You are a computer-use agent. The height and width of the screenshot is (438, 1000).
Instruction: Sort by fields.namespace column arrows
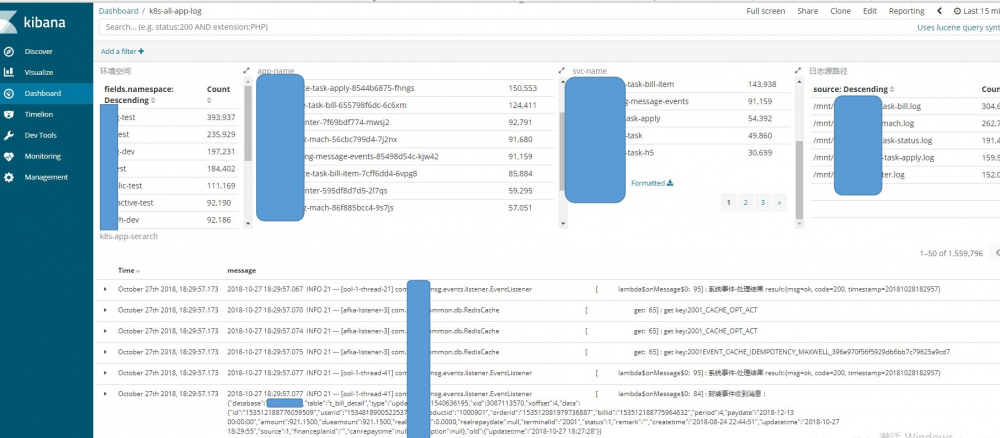tap(153, 101)
